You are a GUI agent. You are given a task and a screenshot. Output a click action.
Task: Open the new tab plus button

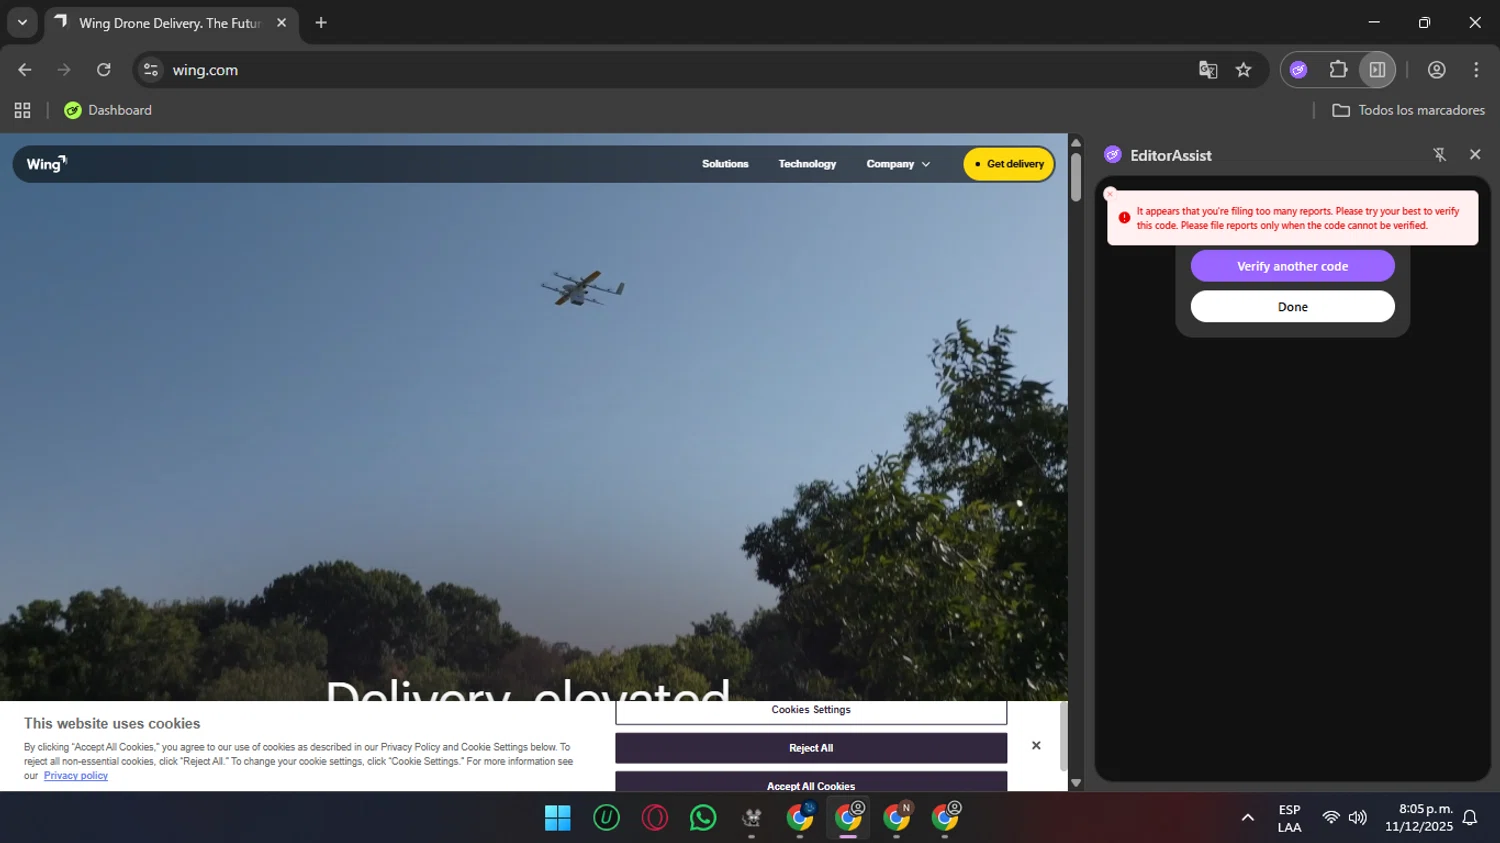(x=321, y=23)
